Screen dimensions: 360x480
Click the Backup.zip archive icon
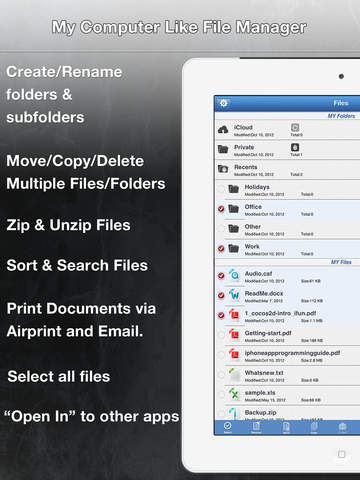pos(233,413)
